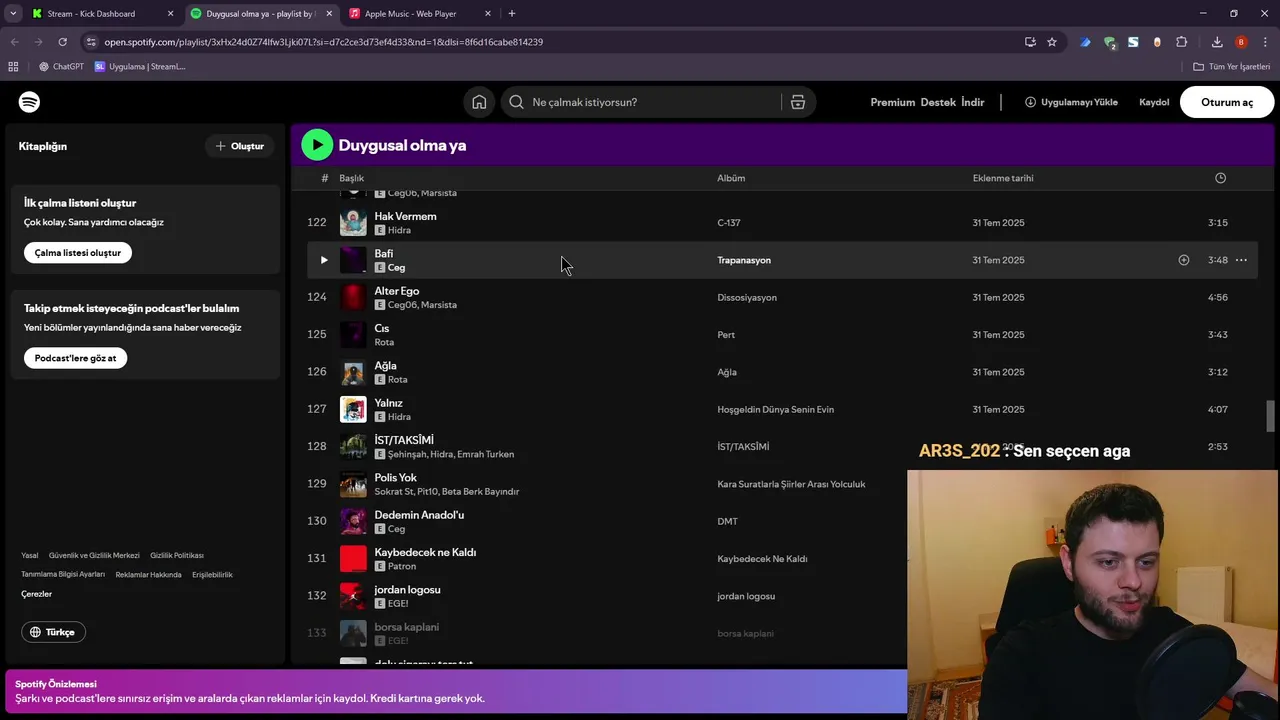
Task: Open the ChatGPT bookmark
Action: tap(61, 67)
